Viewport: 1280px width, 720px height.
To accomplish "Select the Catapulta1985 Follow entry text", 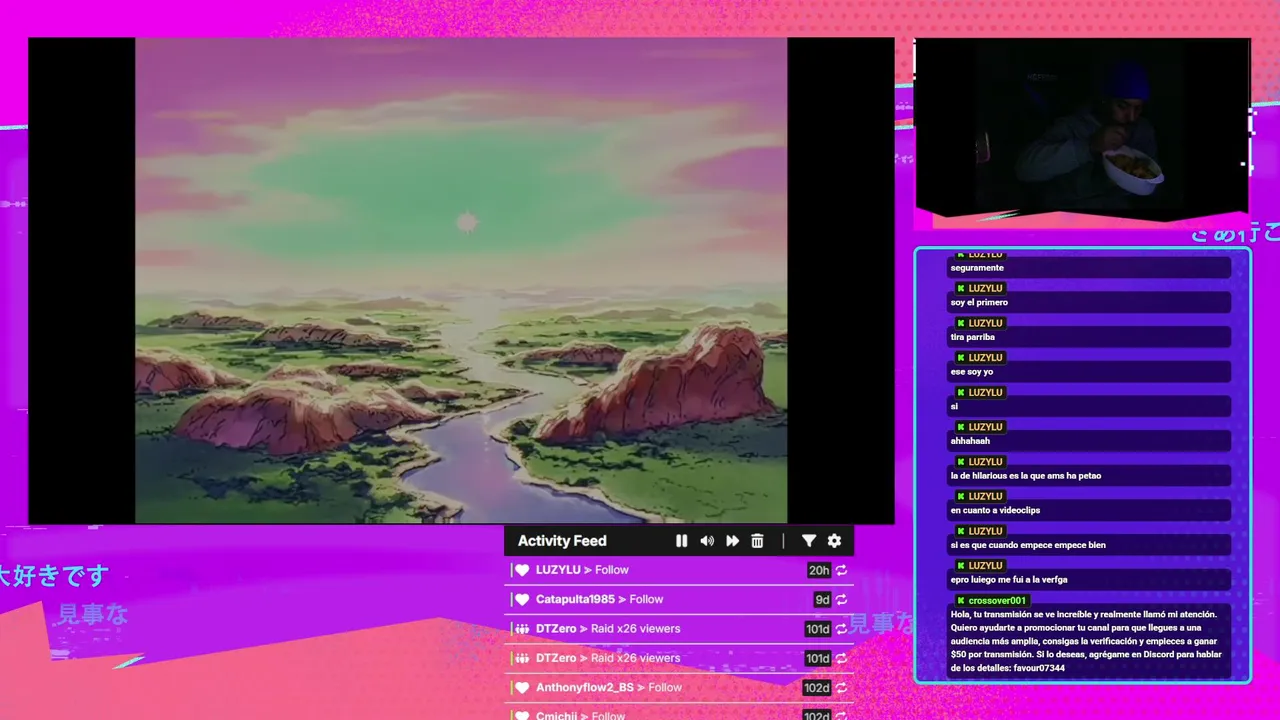I will tap(600, 599).
